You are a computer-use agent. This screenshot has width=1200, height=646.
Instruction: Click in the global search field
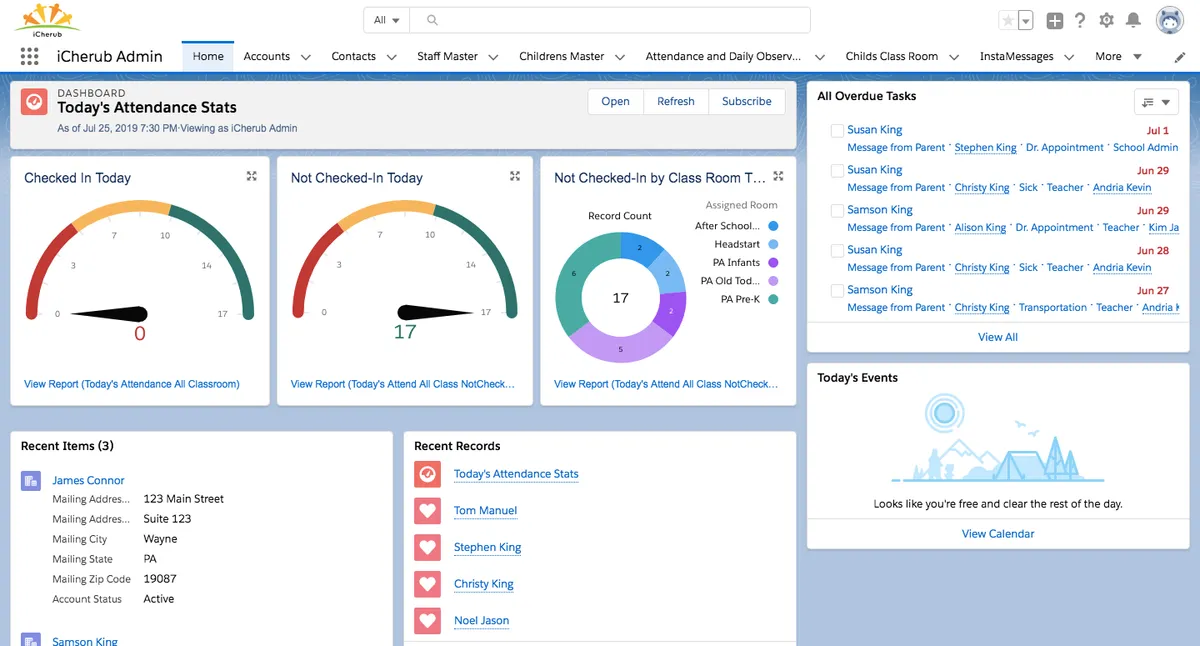point(612,20)
